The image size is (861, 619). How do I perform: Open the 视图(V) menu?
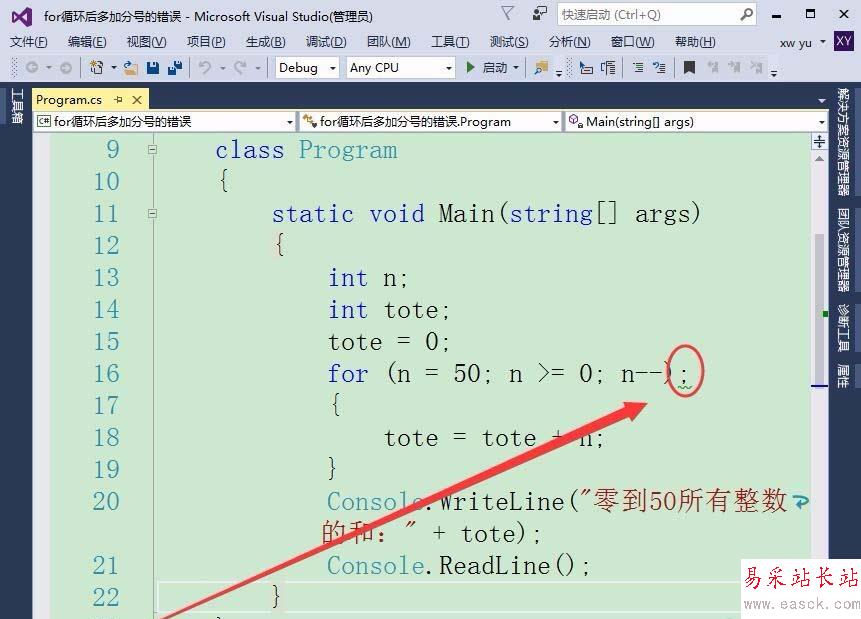click(x=146, y=42)
